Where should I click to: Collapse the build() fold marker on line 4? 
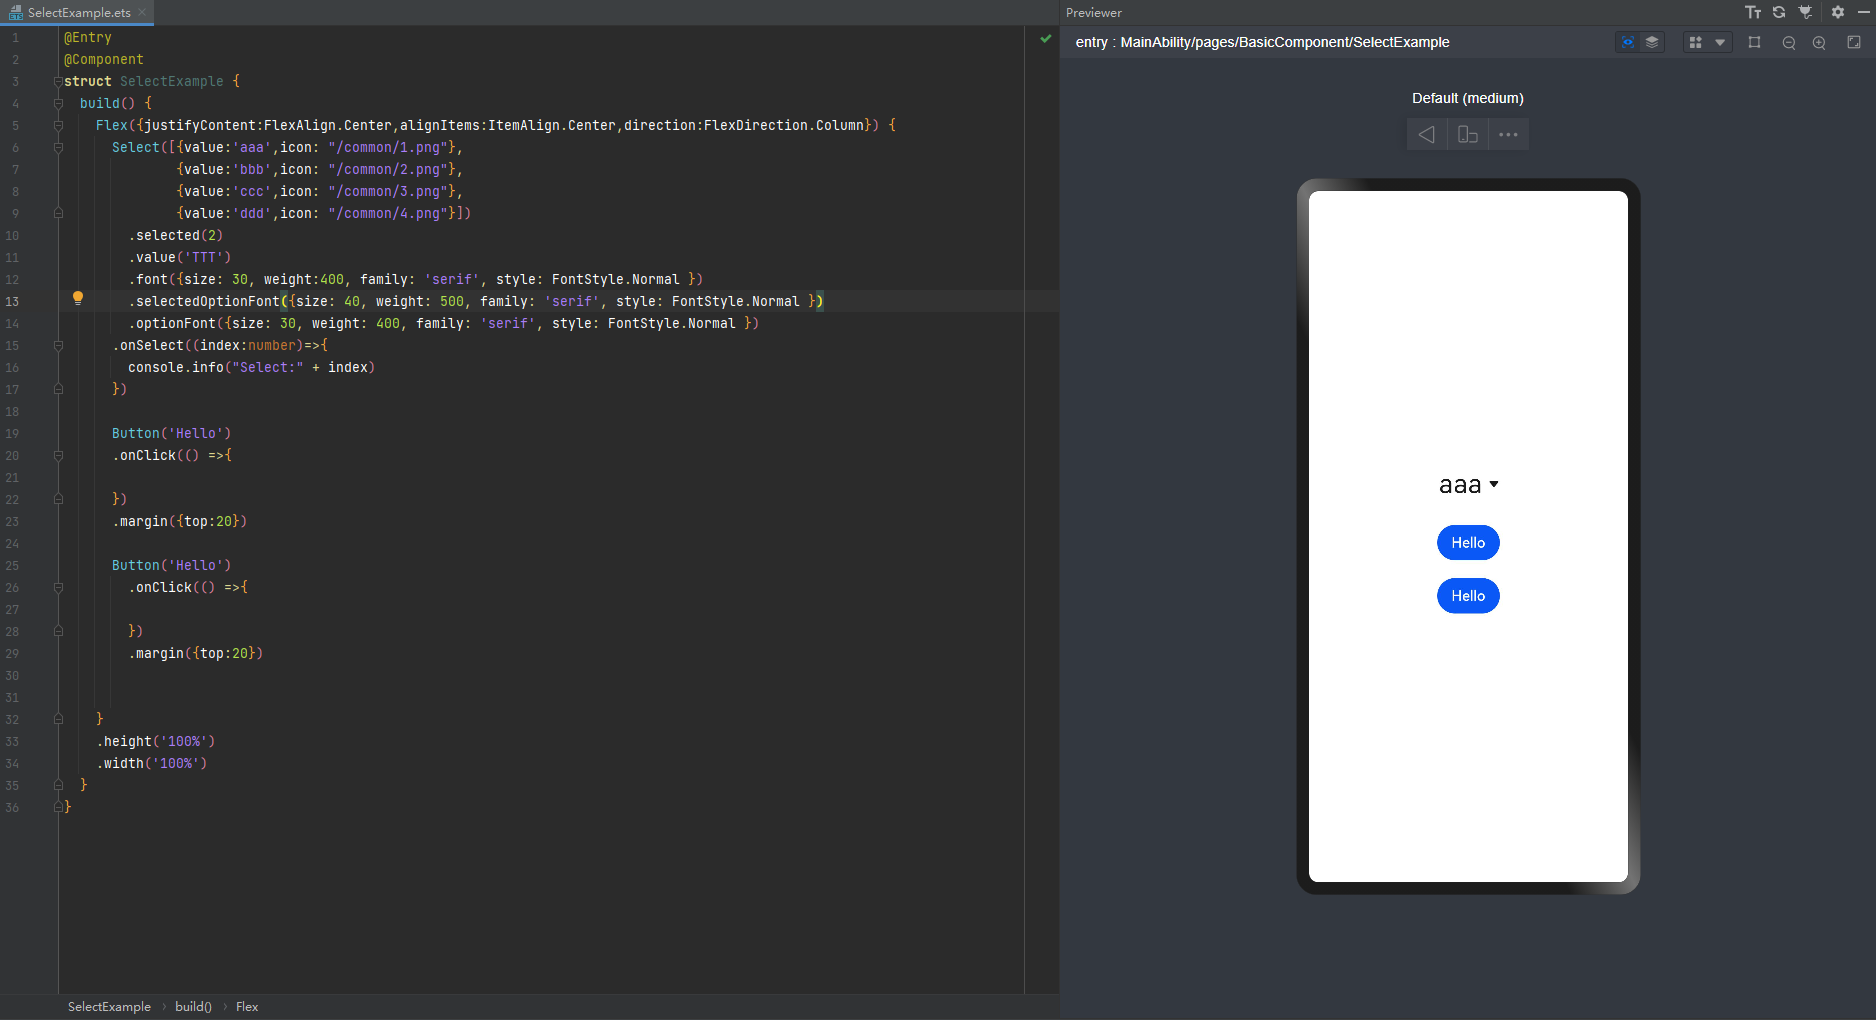[58, 103]
